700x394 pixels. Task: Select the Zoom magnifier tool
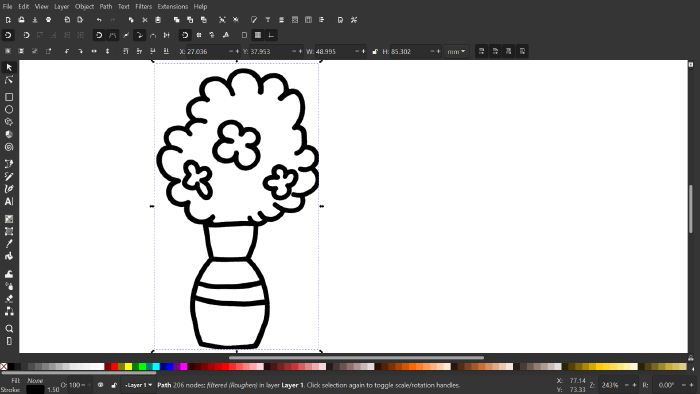9,328
